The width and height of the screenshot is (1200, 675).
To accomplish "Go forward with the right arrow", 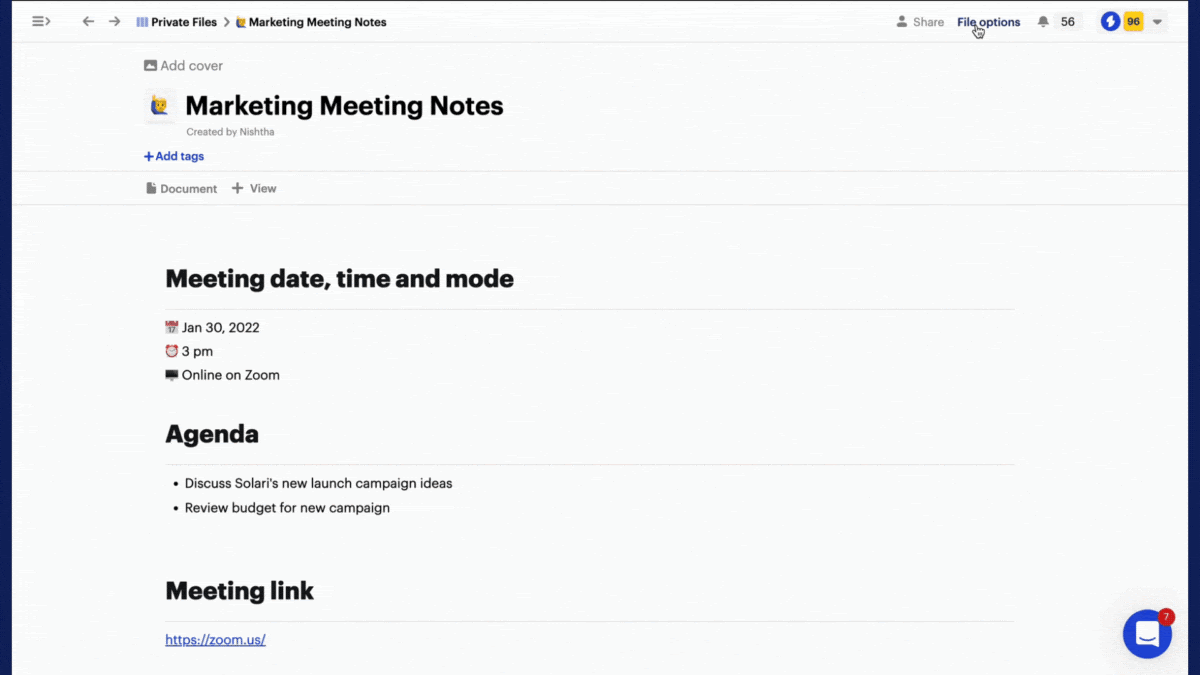I will (x=114, y=21).
